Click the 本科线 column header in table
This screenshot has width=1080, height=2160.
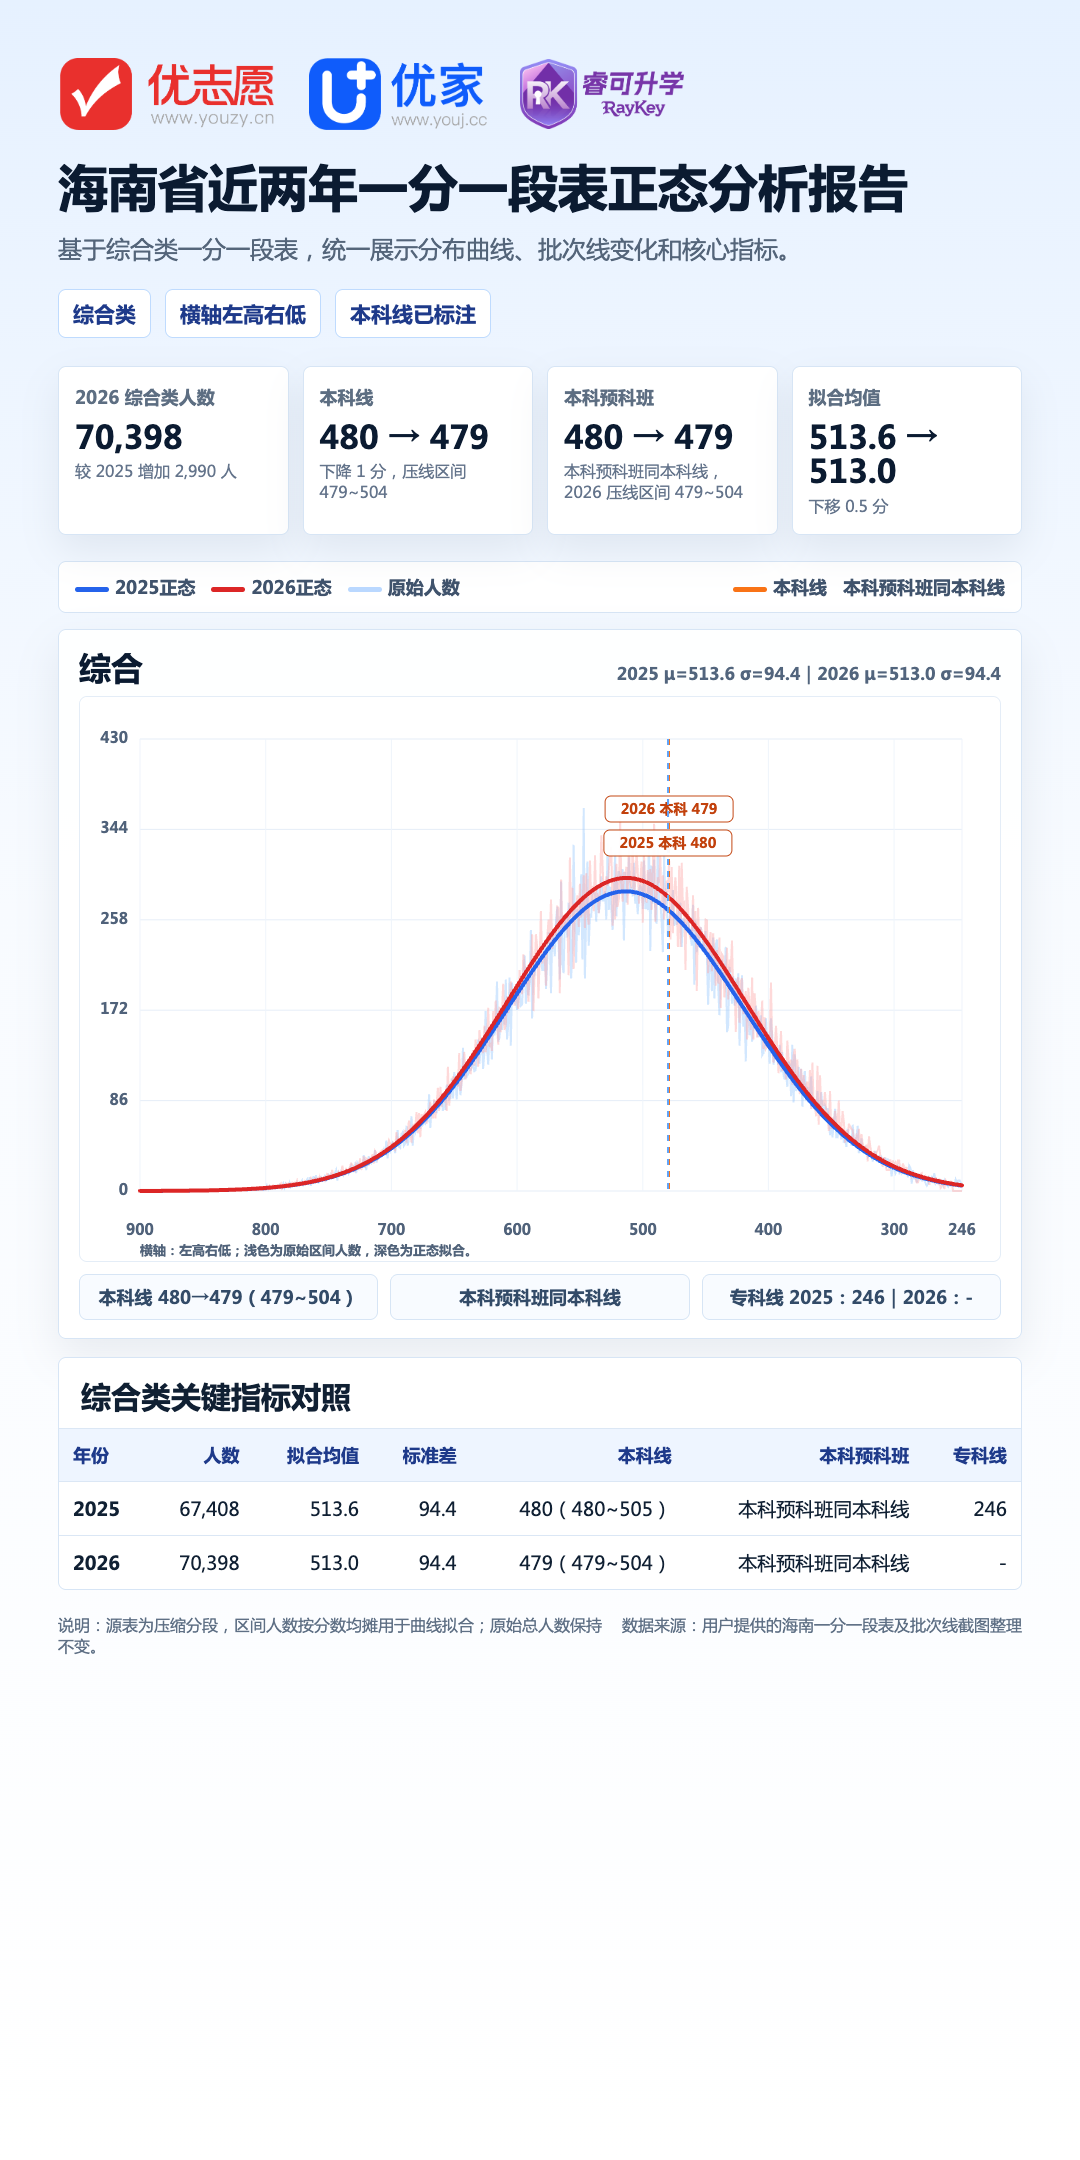645,1456
